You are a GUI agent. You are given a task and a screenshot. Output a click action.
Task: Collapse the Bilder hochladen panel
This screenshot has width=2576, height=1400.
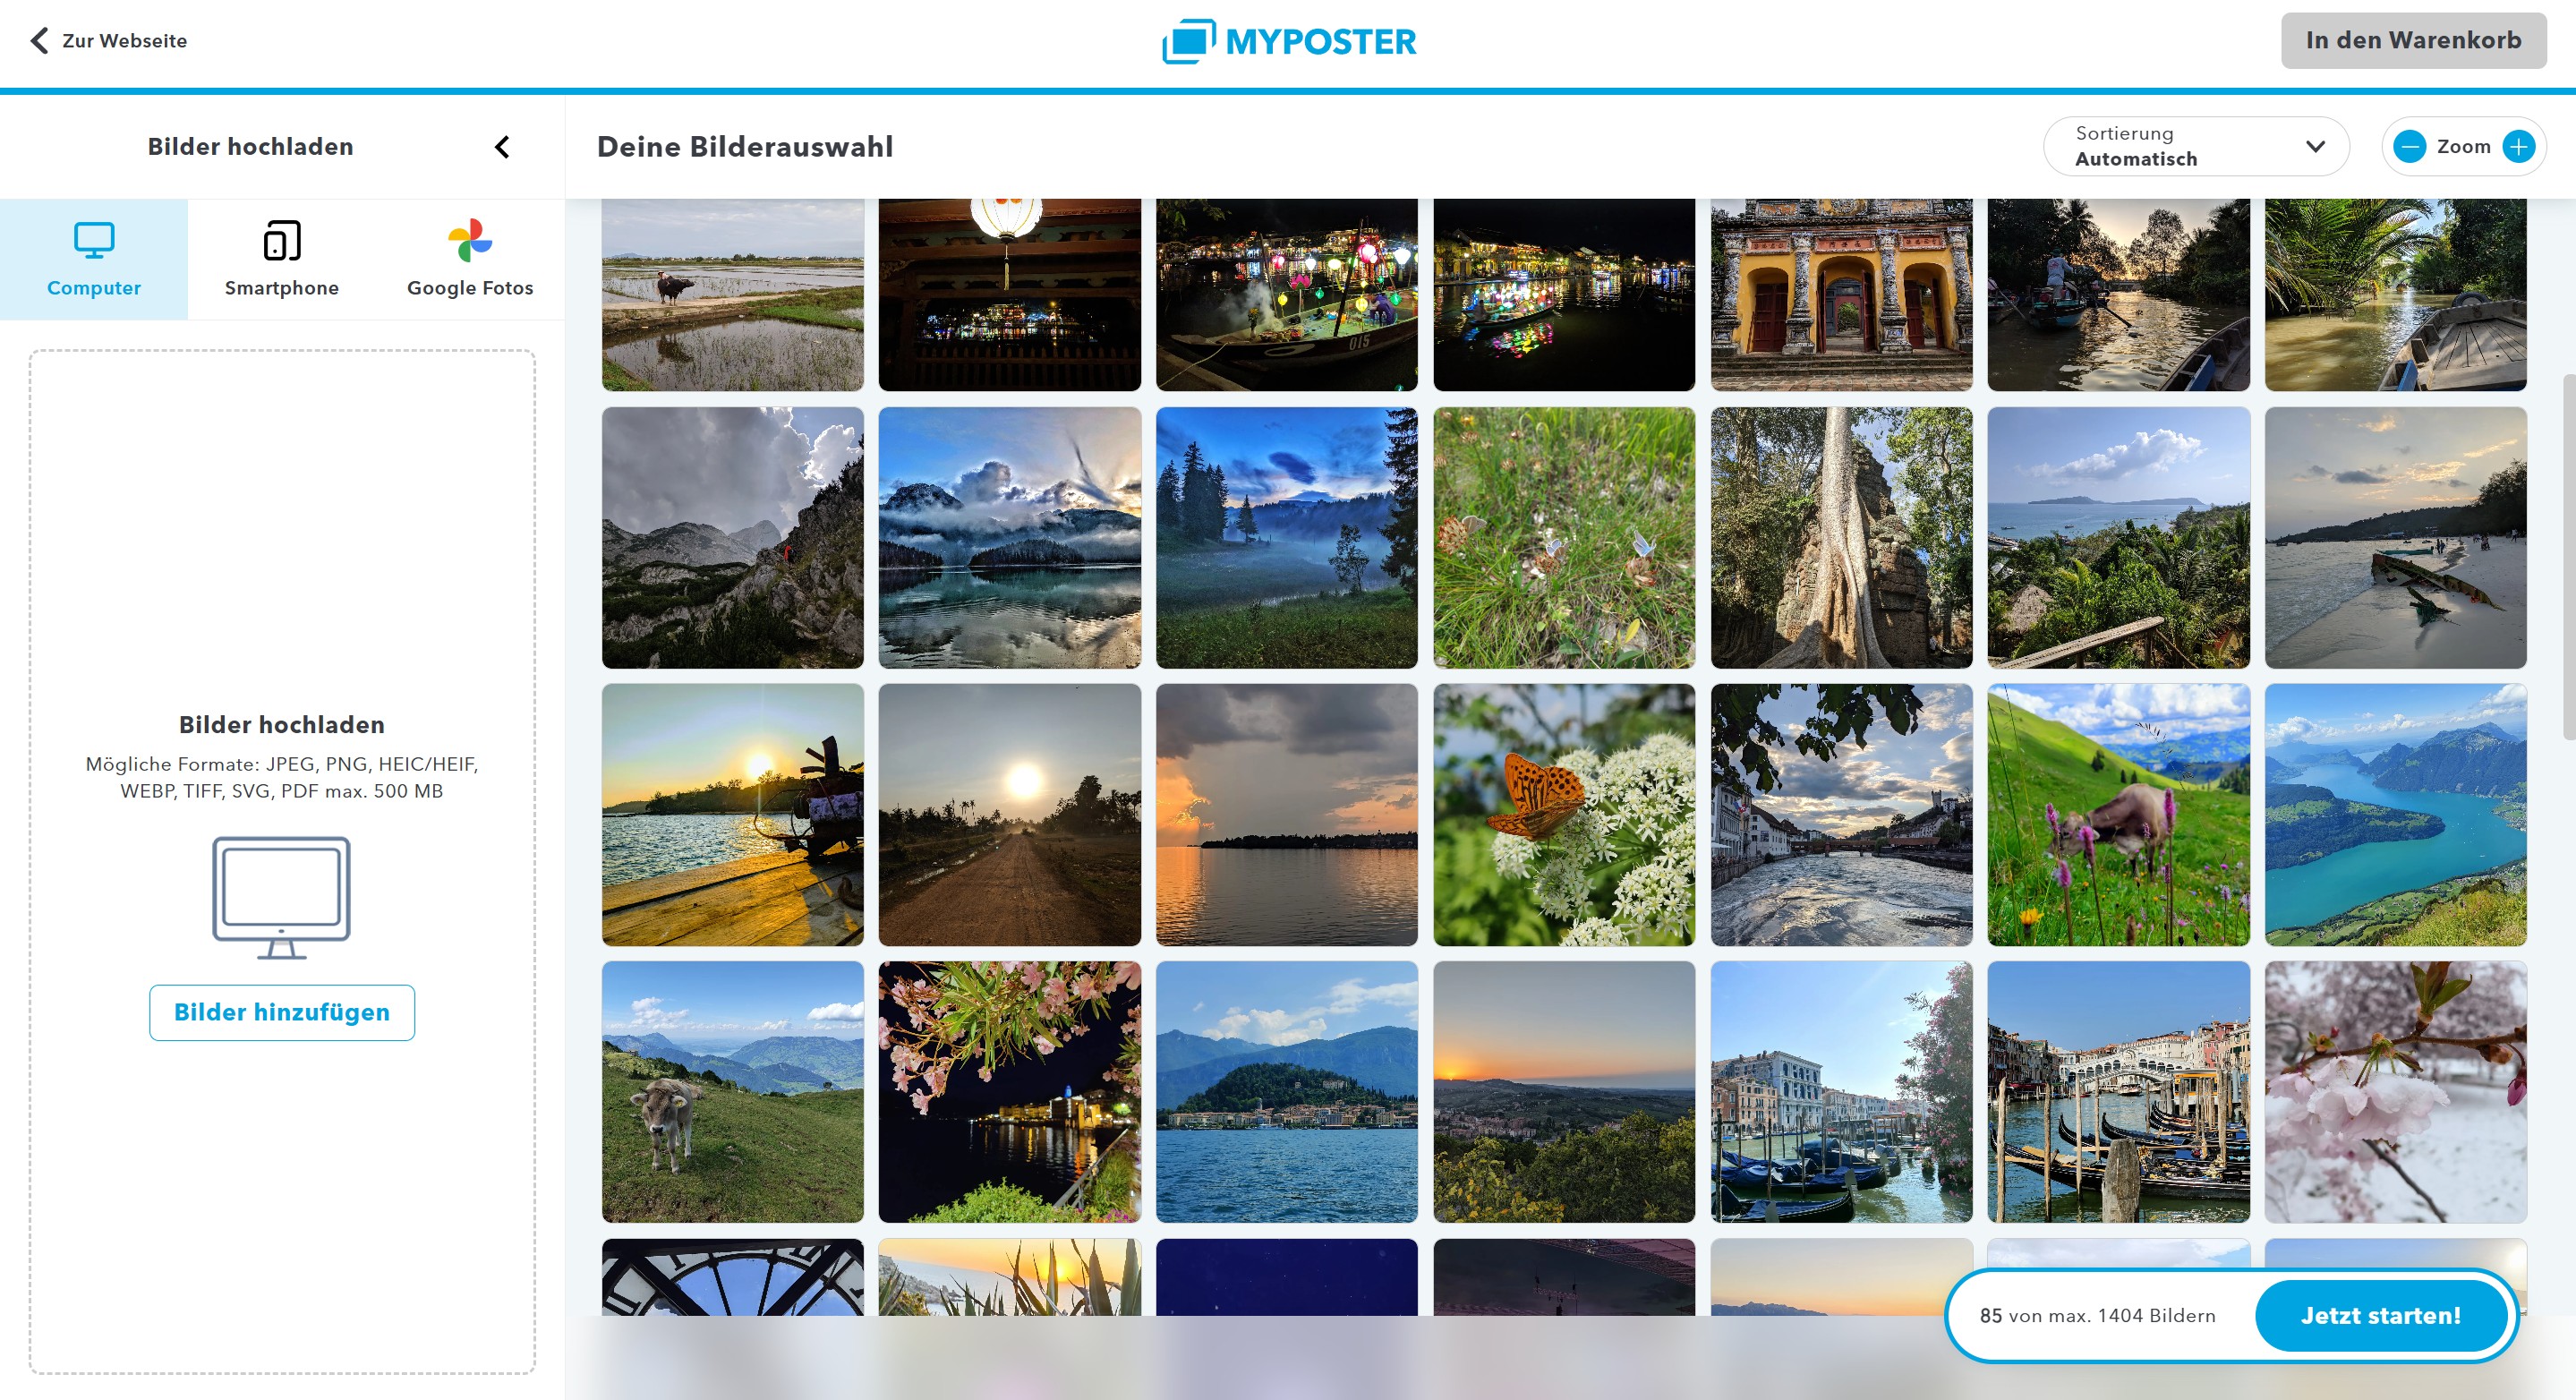click(502, 147)
